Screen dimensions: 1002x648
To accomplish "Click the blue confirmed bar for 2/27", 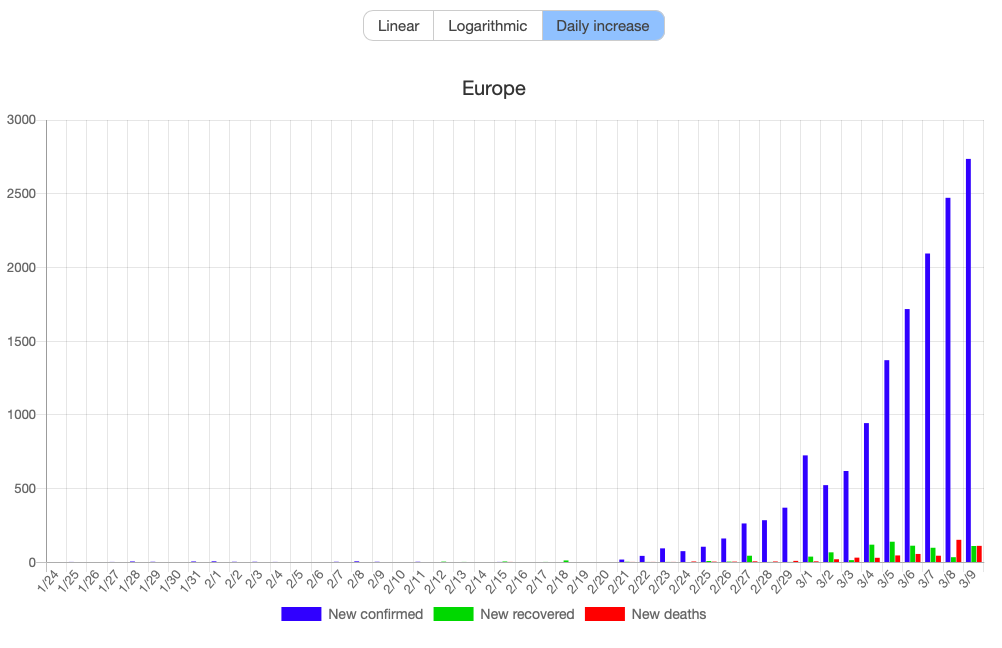I will 744,543.
